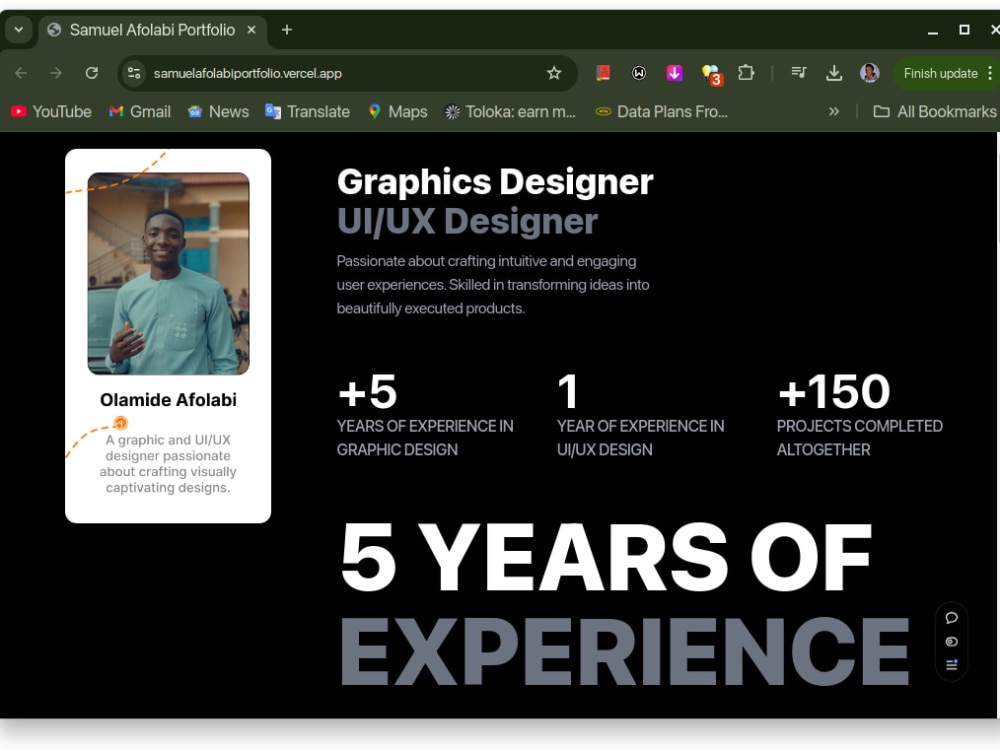Click the Olamide Afolabi name text
Screen dimensions: 1000x750
[168, 400]
